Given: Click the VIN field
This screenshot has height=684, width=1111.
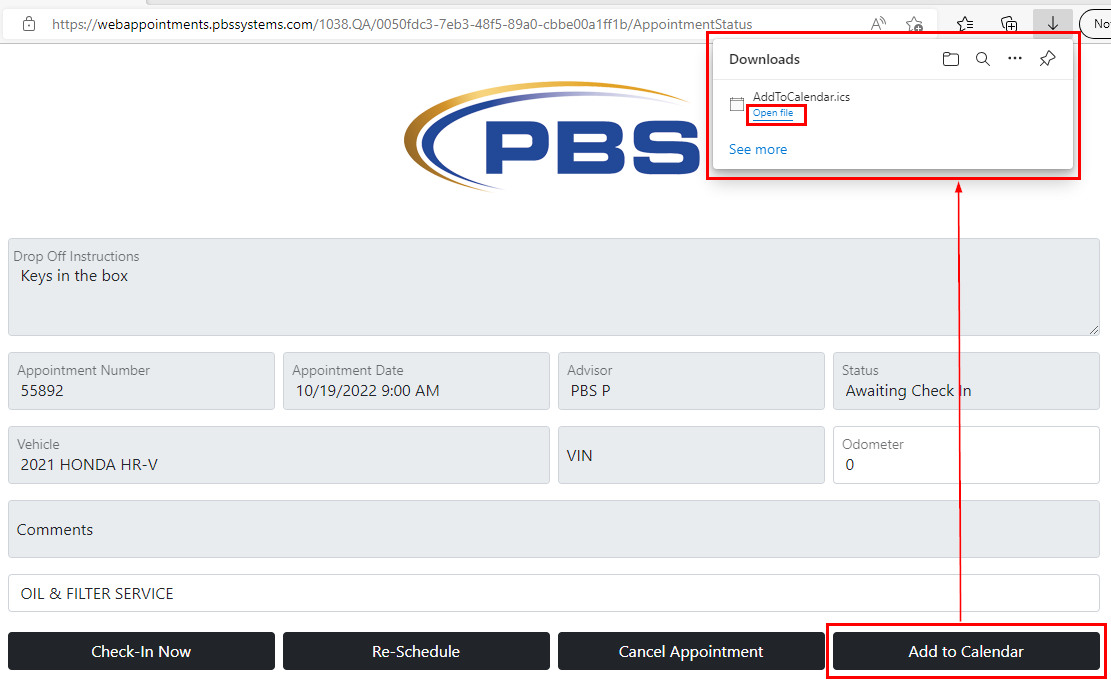Looking at the screenshot, I should pyautogui.click(x=691, y=455).
